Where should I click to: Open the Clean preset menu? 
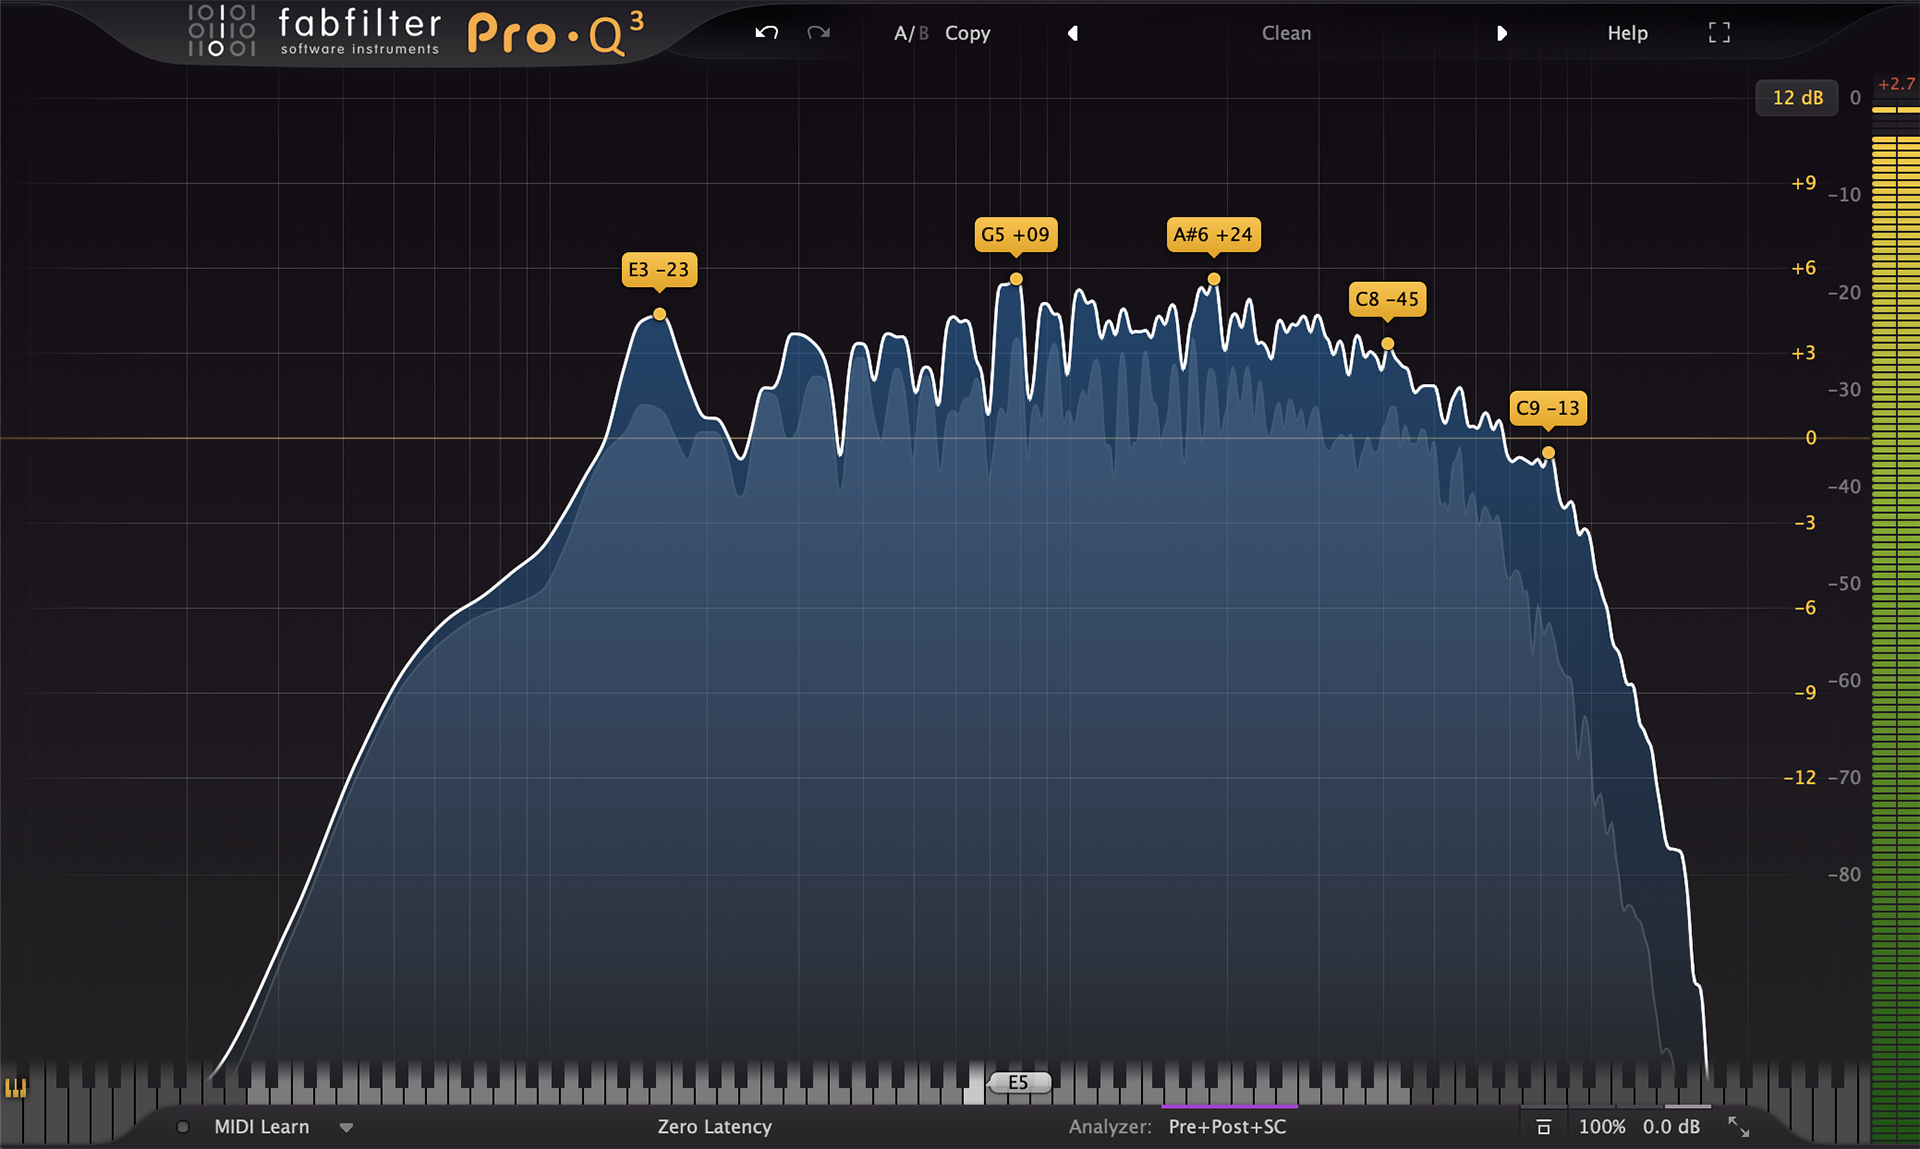pos(1286,33)
